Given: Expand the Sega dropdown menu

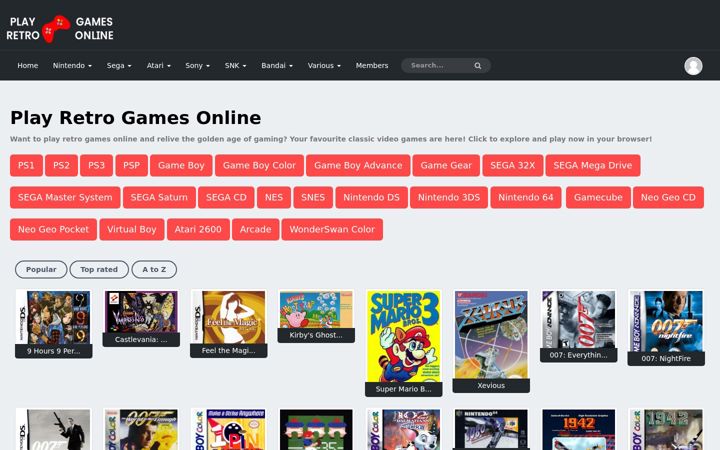Looking at the screenshot, I should pos(119,66).
